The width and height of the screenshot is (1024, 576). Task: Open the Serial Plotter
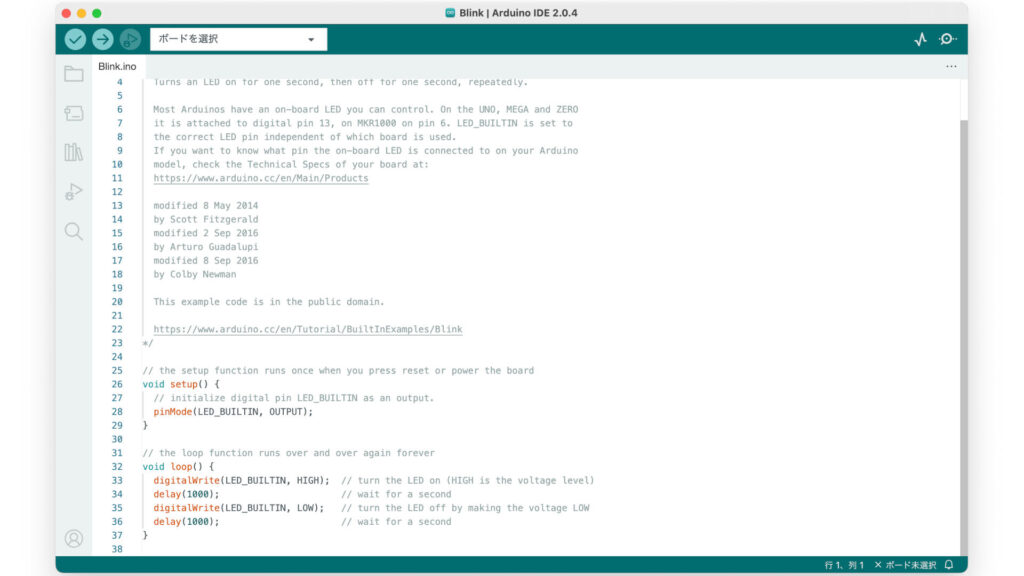coord(920,38)
